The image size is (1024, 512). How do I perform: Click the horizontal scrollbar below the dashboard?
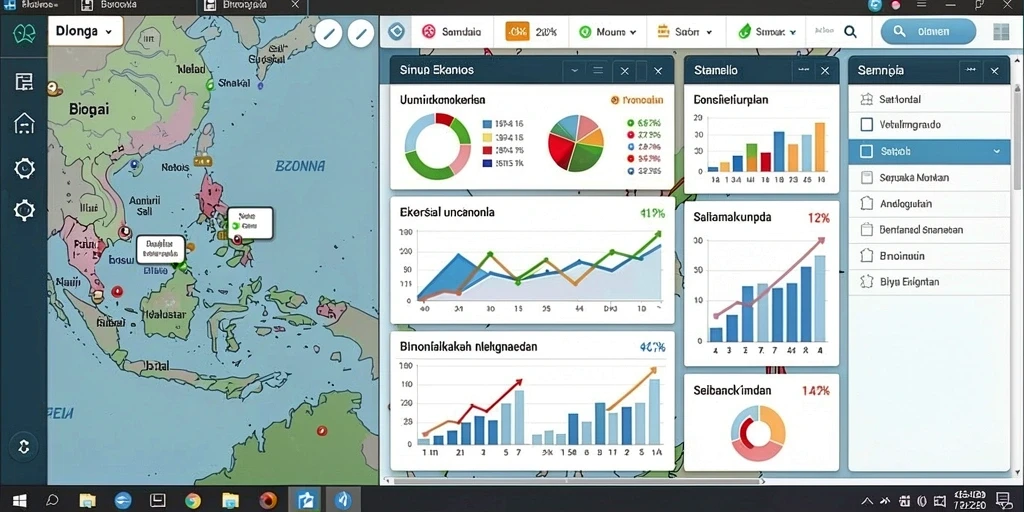tap(575, 481)
